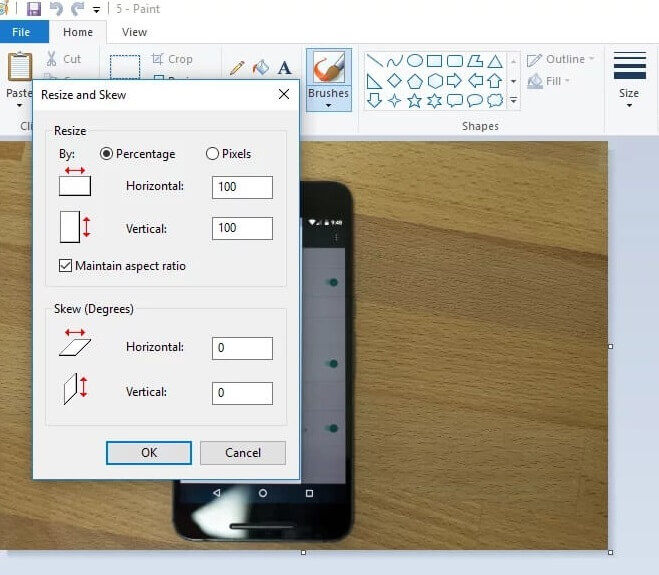Click the Resize Vertical input field
The height and width of the screenshot is (575, 659).
(242, 228)
